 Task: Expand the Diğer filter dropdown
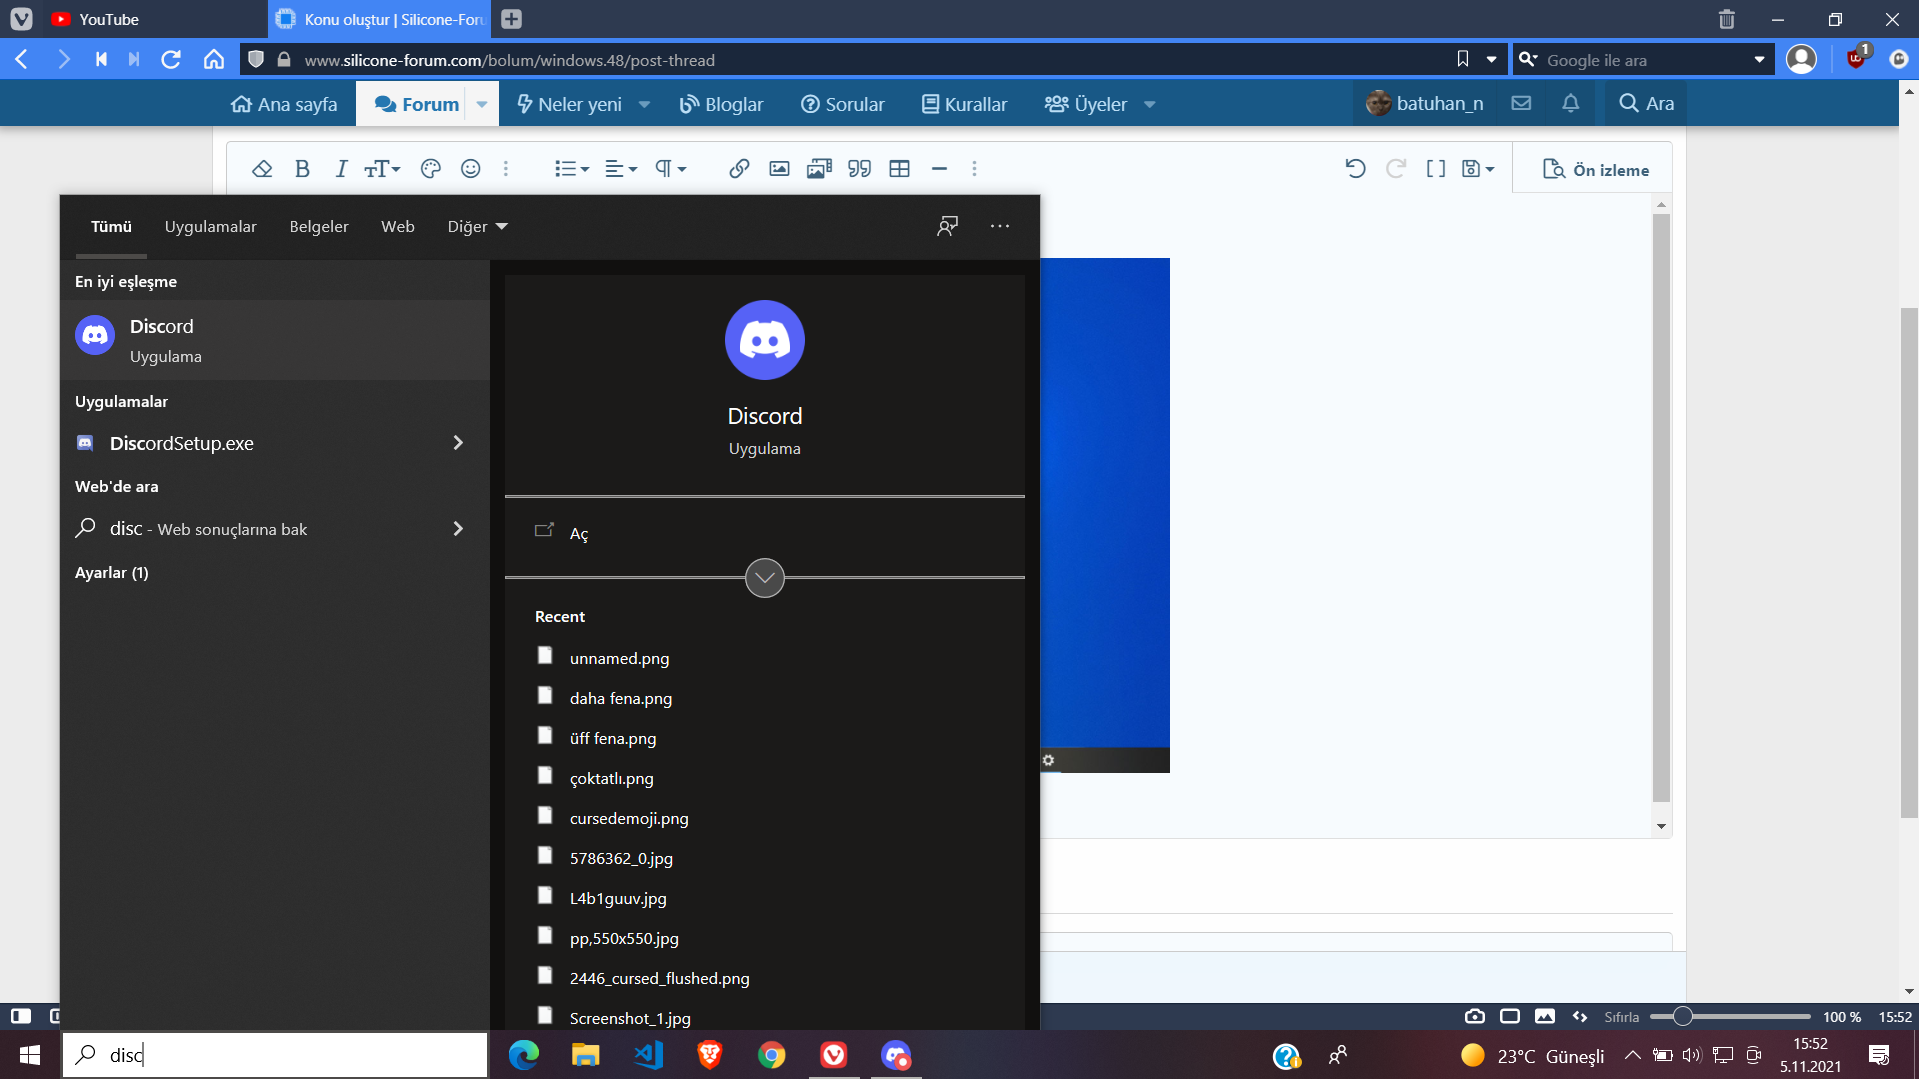coord(478,226)
